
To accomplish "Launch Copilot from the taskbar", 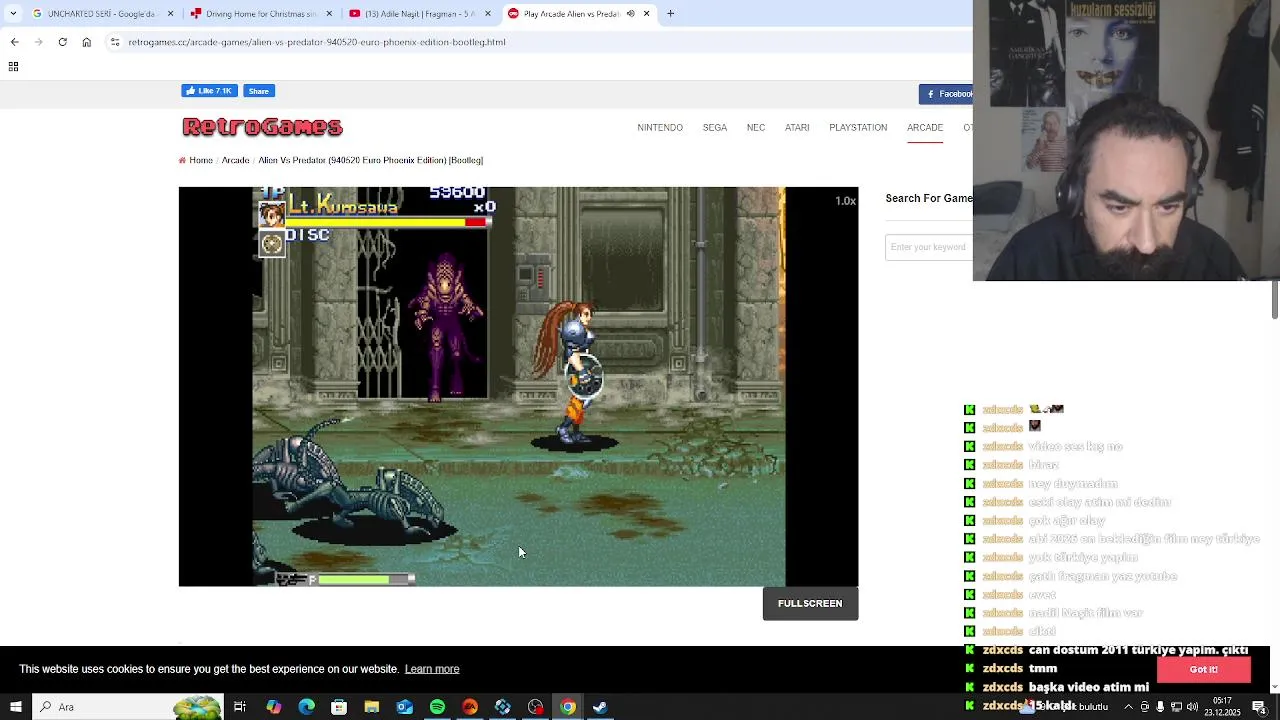I will [273, 707].
